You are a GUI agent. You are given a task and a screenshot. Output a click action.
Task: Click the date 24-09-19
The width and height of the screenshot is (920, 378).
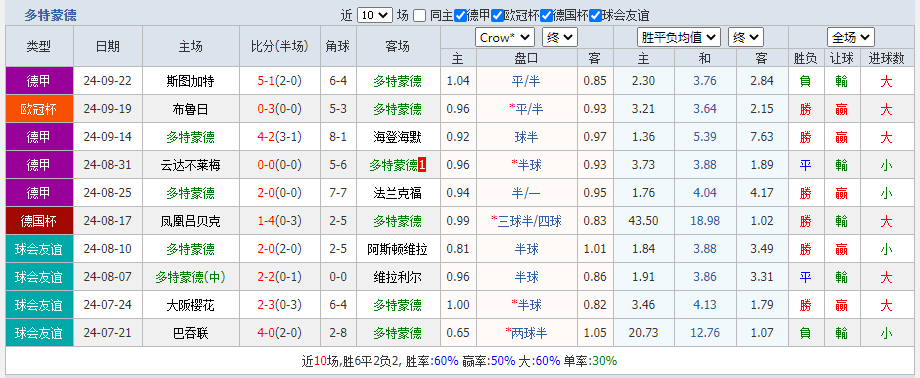coord(108,109)
